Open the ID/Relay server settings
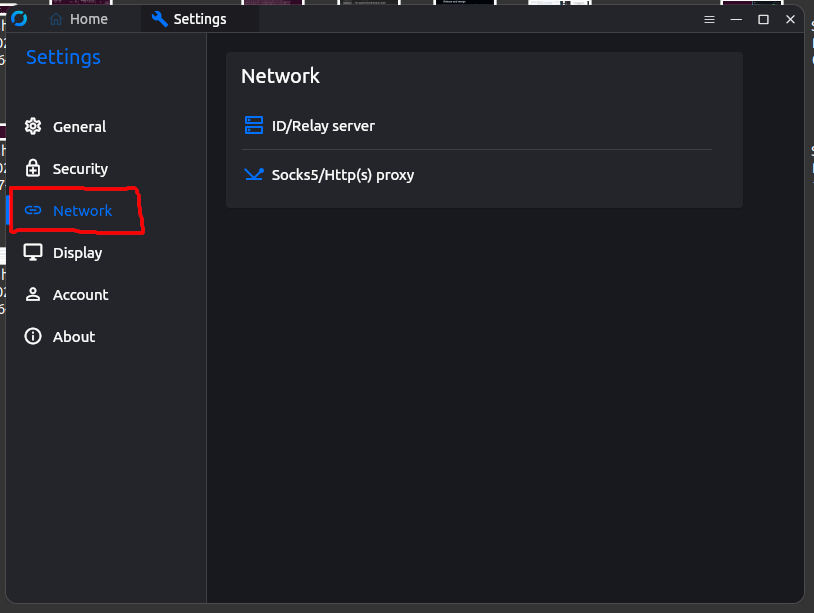 tap(323, 126)
